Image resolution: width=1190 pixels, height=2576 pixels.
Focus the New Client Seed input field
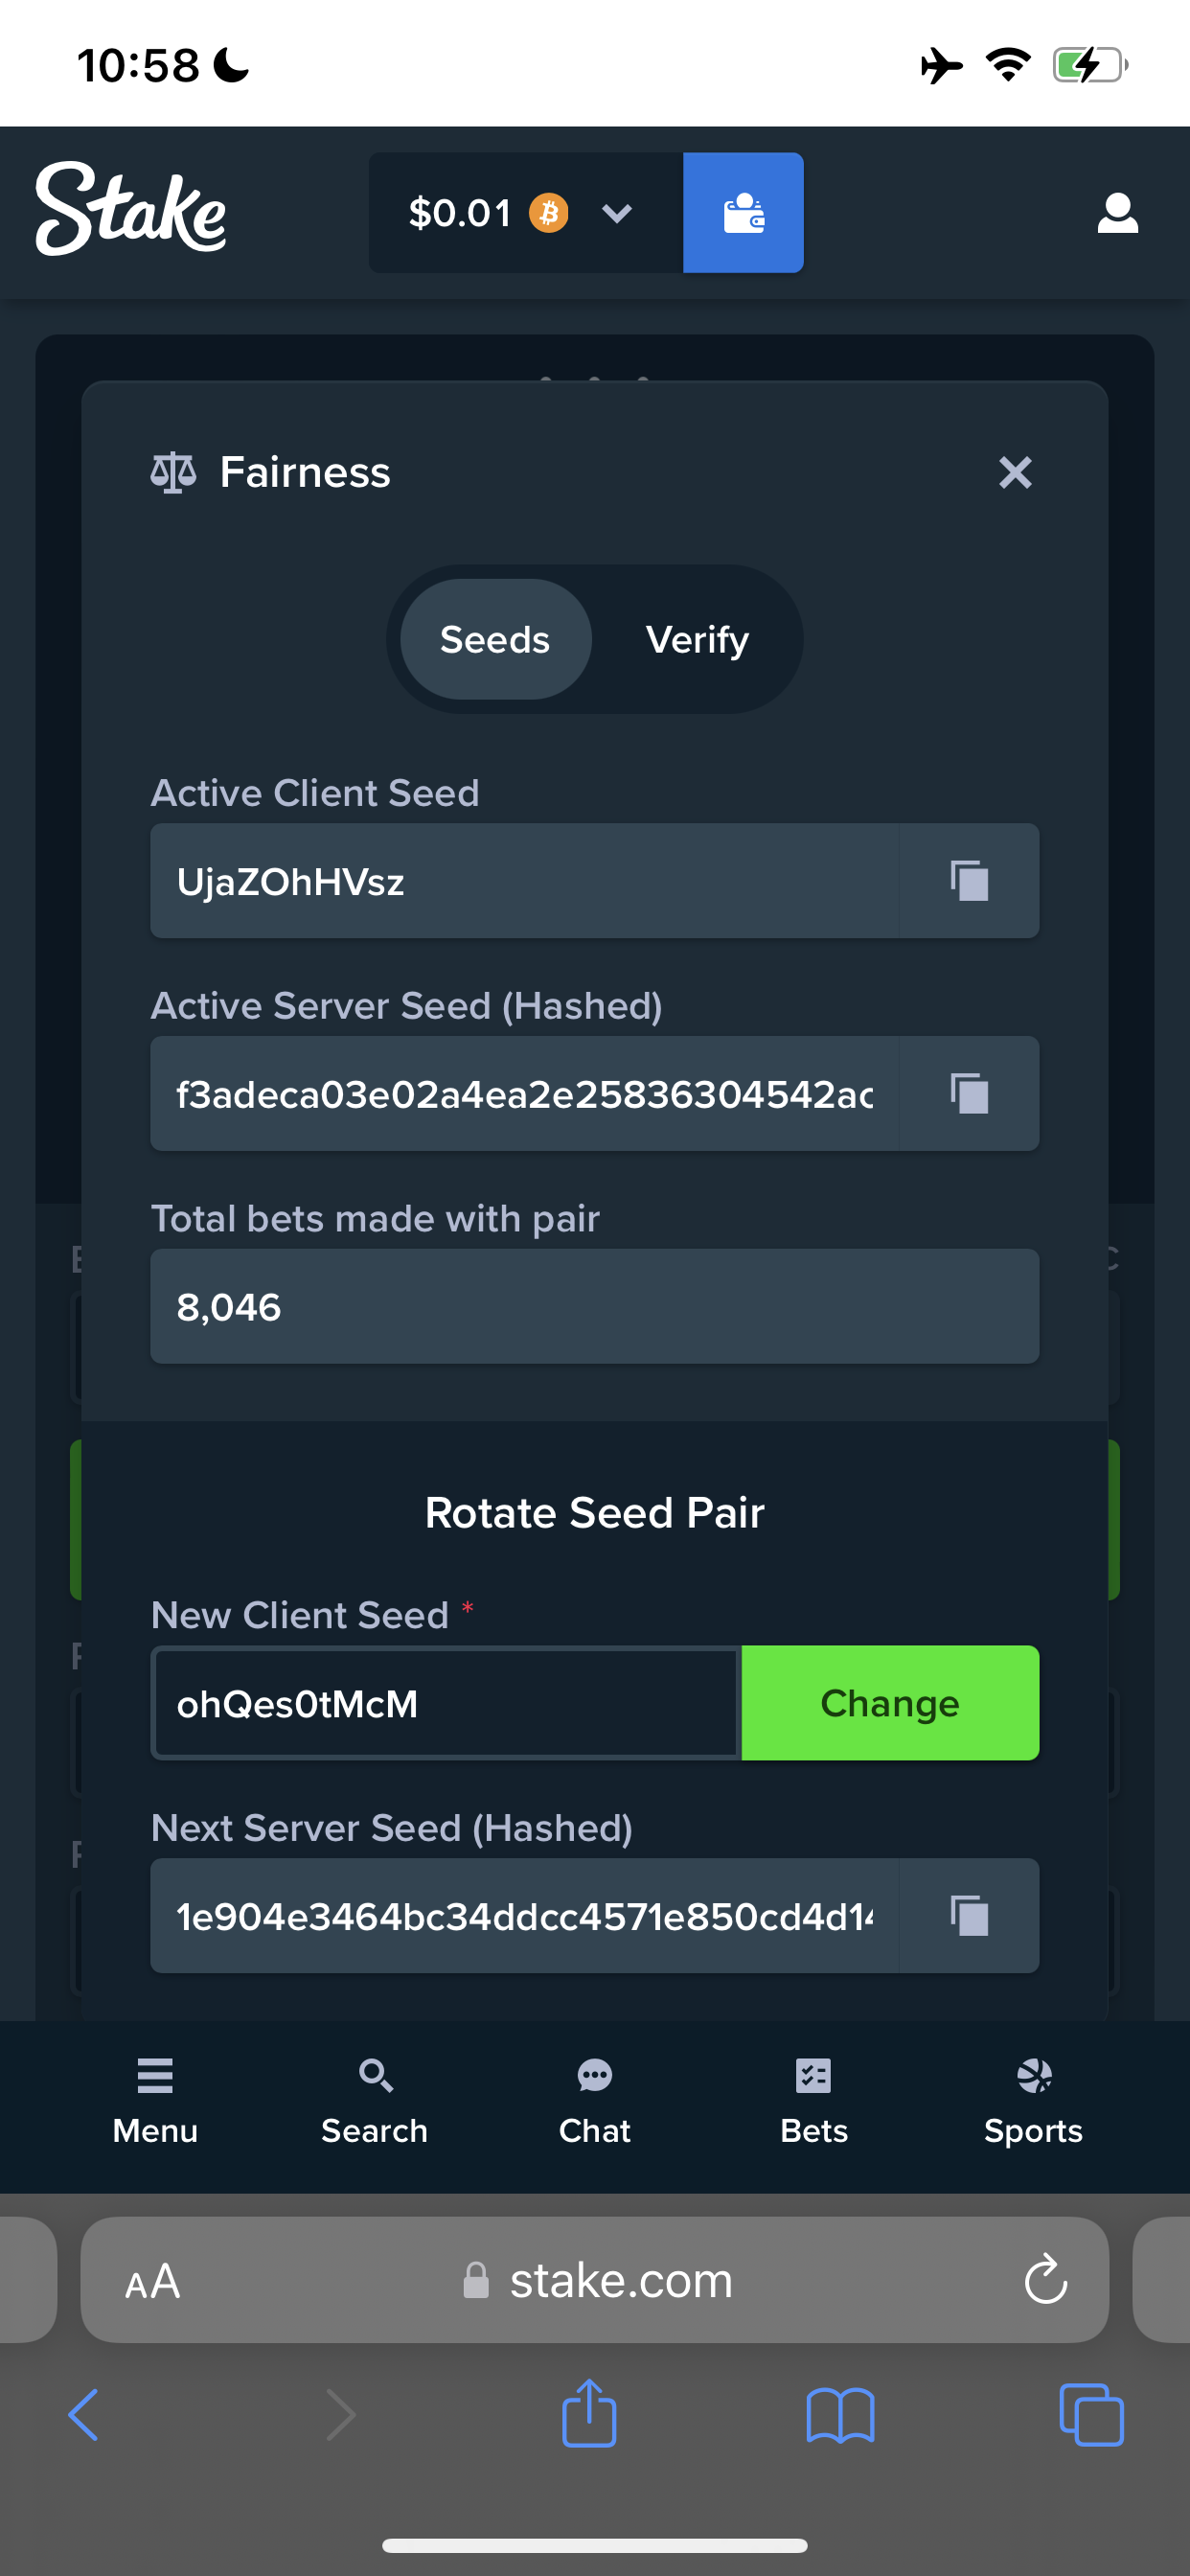[446, 1703]
